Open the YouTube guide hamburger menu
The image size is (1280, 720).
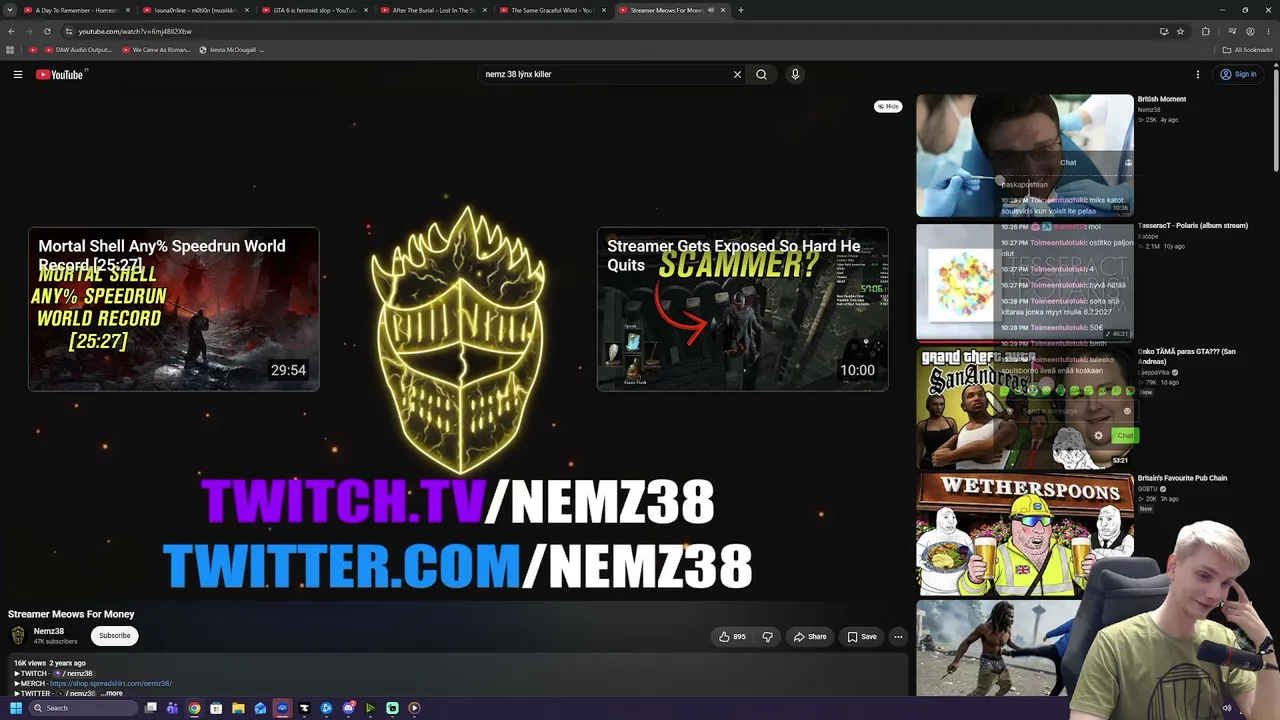pyautogui.click(x=18, y=74)
